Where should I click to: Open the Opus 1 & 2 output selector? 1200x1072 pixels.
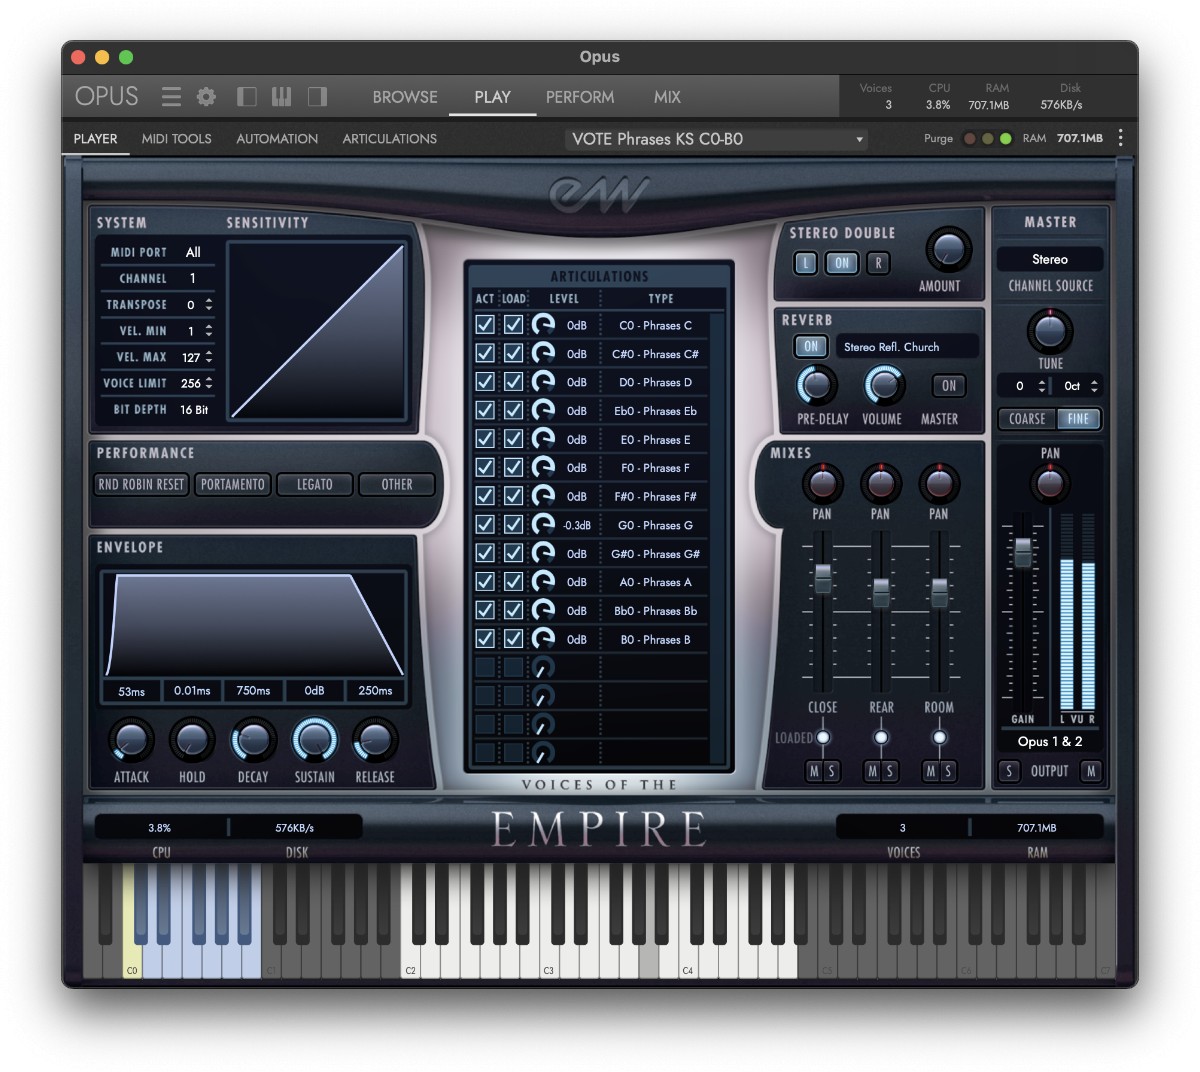coord(1050,741)
